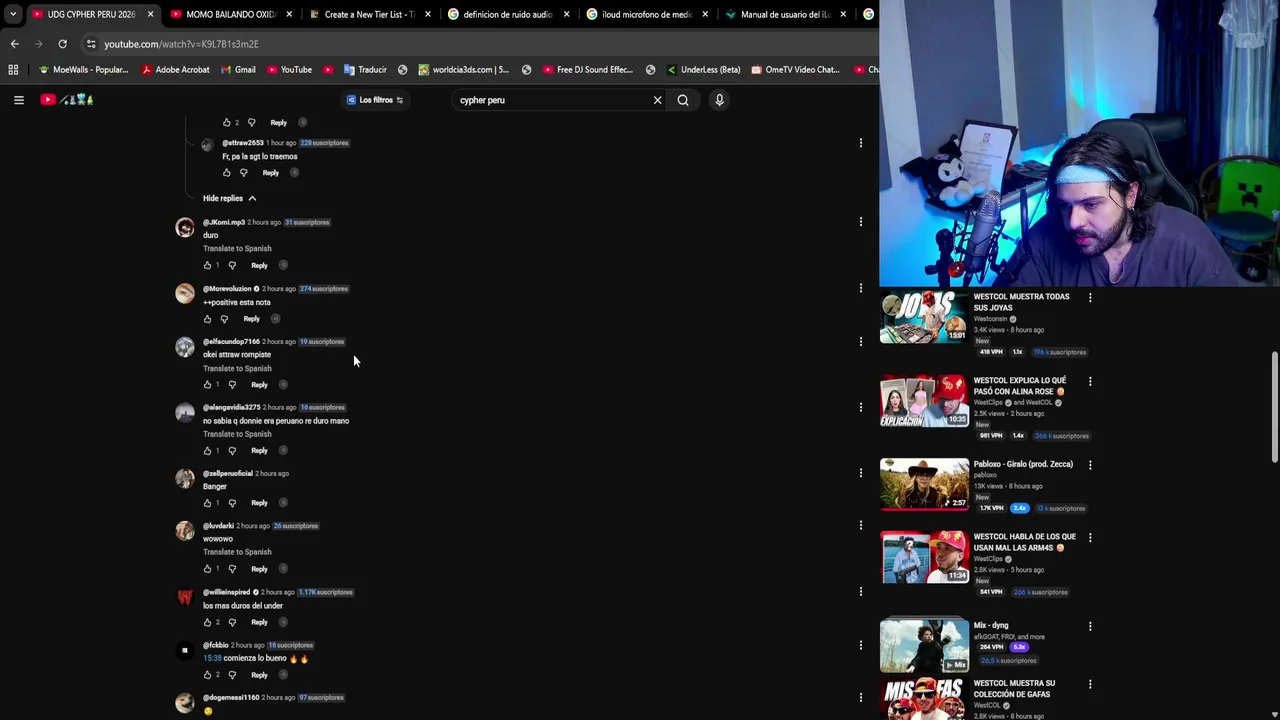Image resolution: width=1280 pixels, height=720 pixels.
Task: Dislike the 'duro' comment by @JKomi.mp3
Action: (x=232, y=266)
